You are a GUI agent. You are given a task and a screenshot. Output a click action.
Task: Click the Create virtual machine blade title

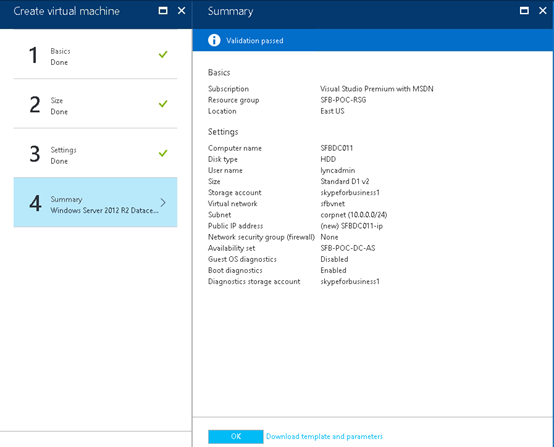(x=66, y=11)
